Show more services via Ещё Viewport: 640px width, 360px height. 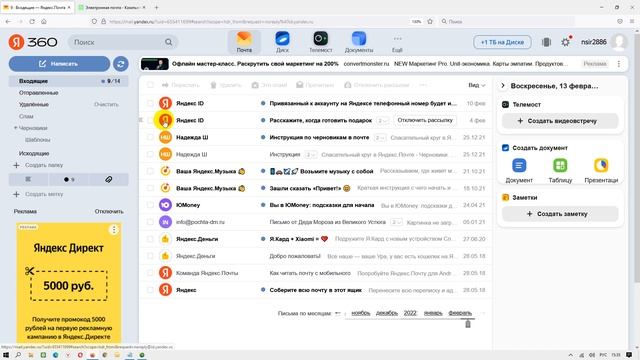[397, 43]
